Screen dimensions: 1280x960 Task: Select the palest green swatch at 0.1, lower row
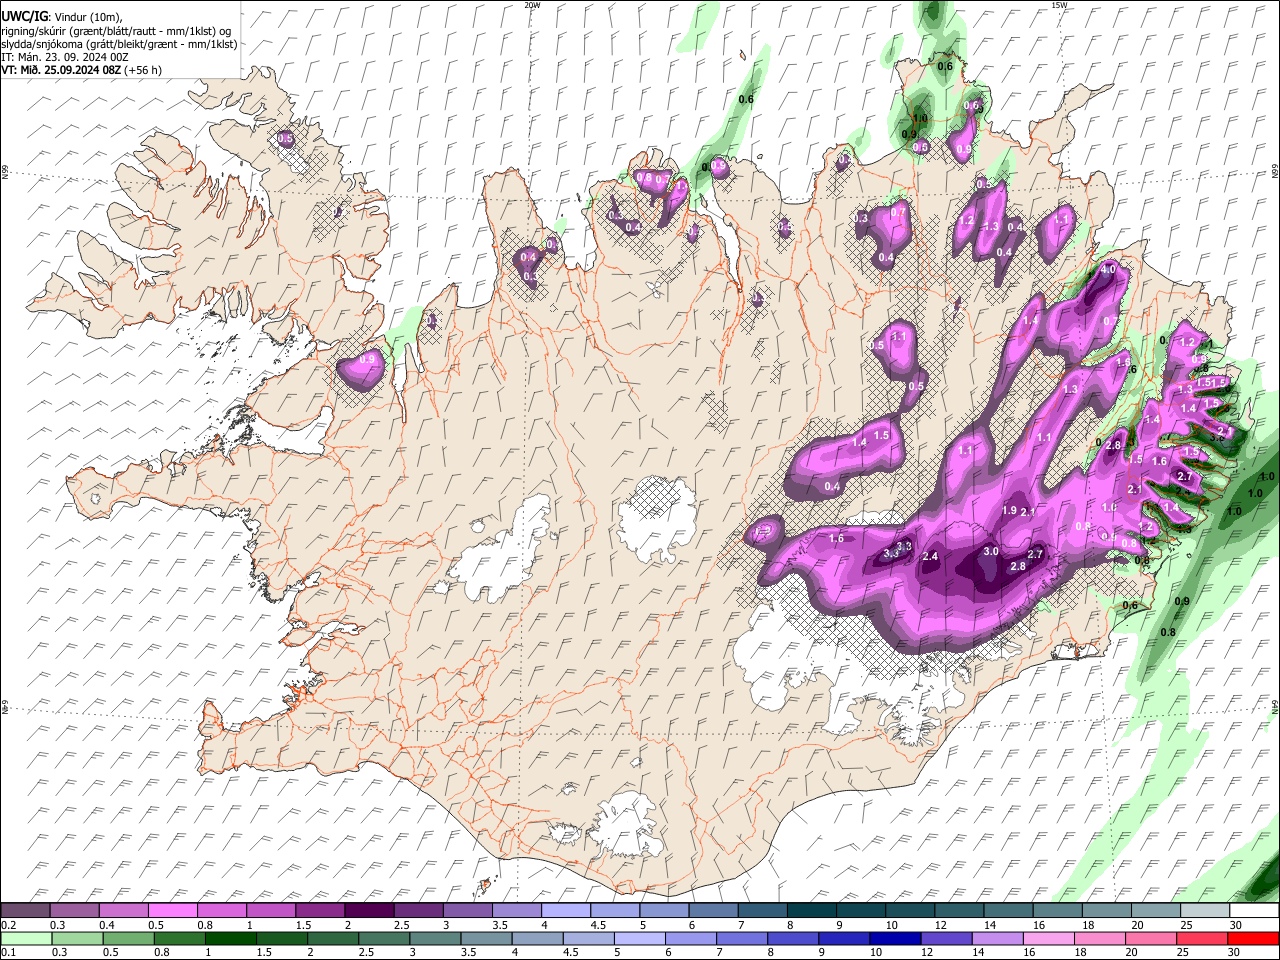[x=24, y=938]
